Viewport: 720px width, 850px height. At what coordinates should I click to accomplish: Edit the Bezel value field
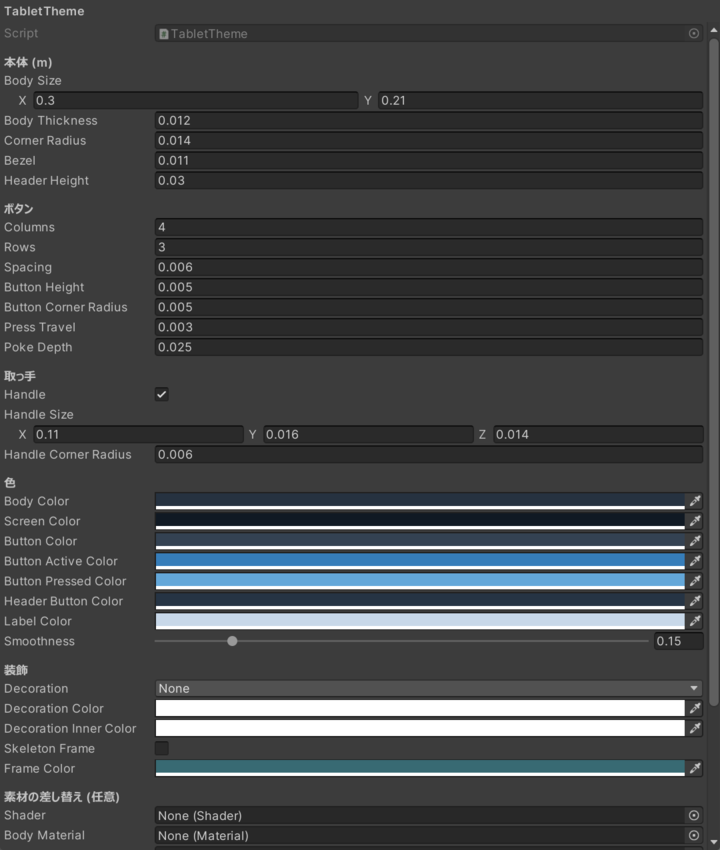click(429, 160)
